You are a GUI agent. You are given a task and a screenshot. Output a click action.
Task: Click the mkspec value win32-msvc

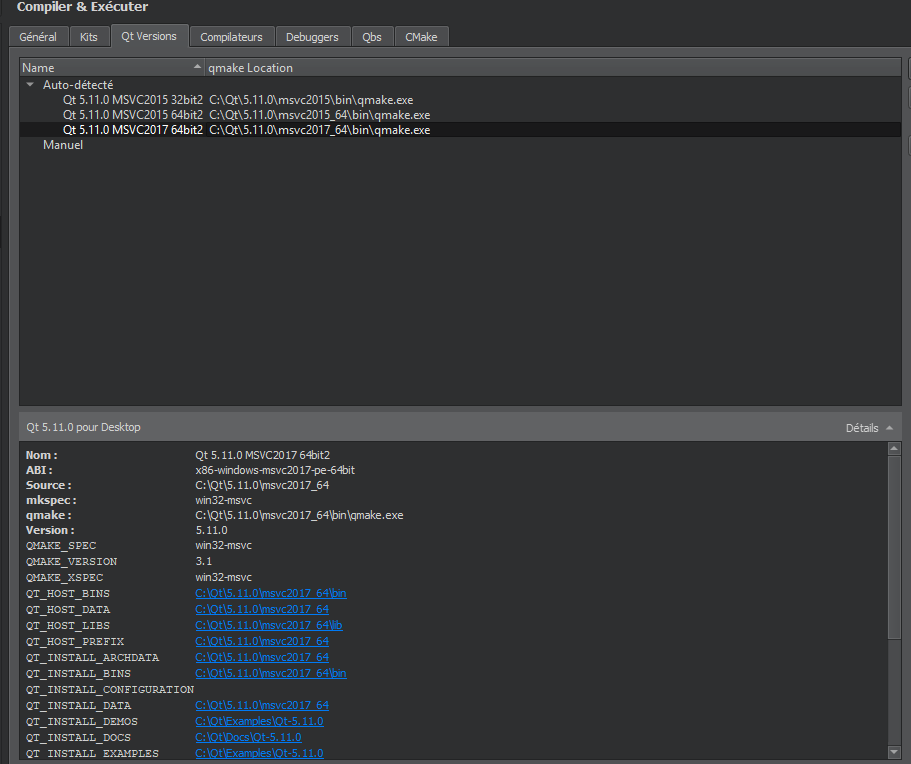click(224, 500)
